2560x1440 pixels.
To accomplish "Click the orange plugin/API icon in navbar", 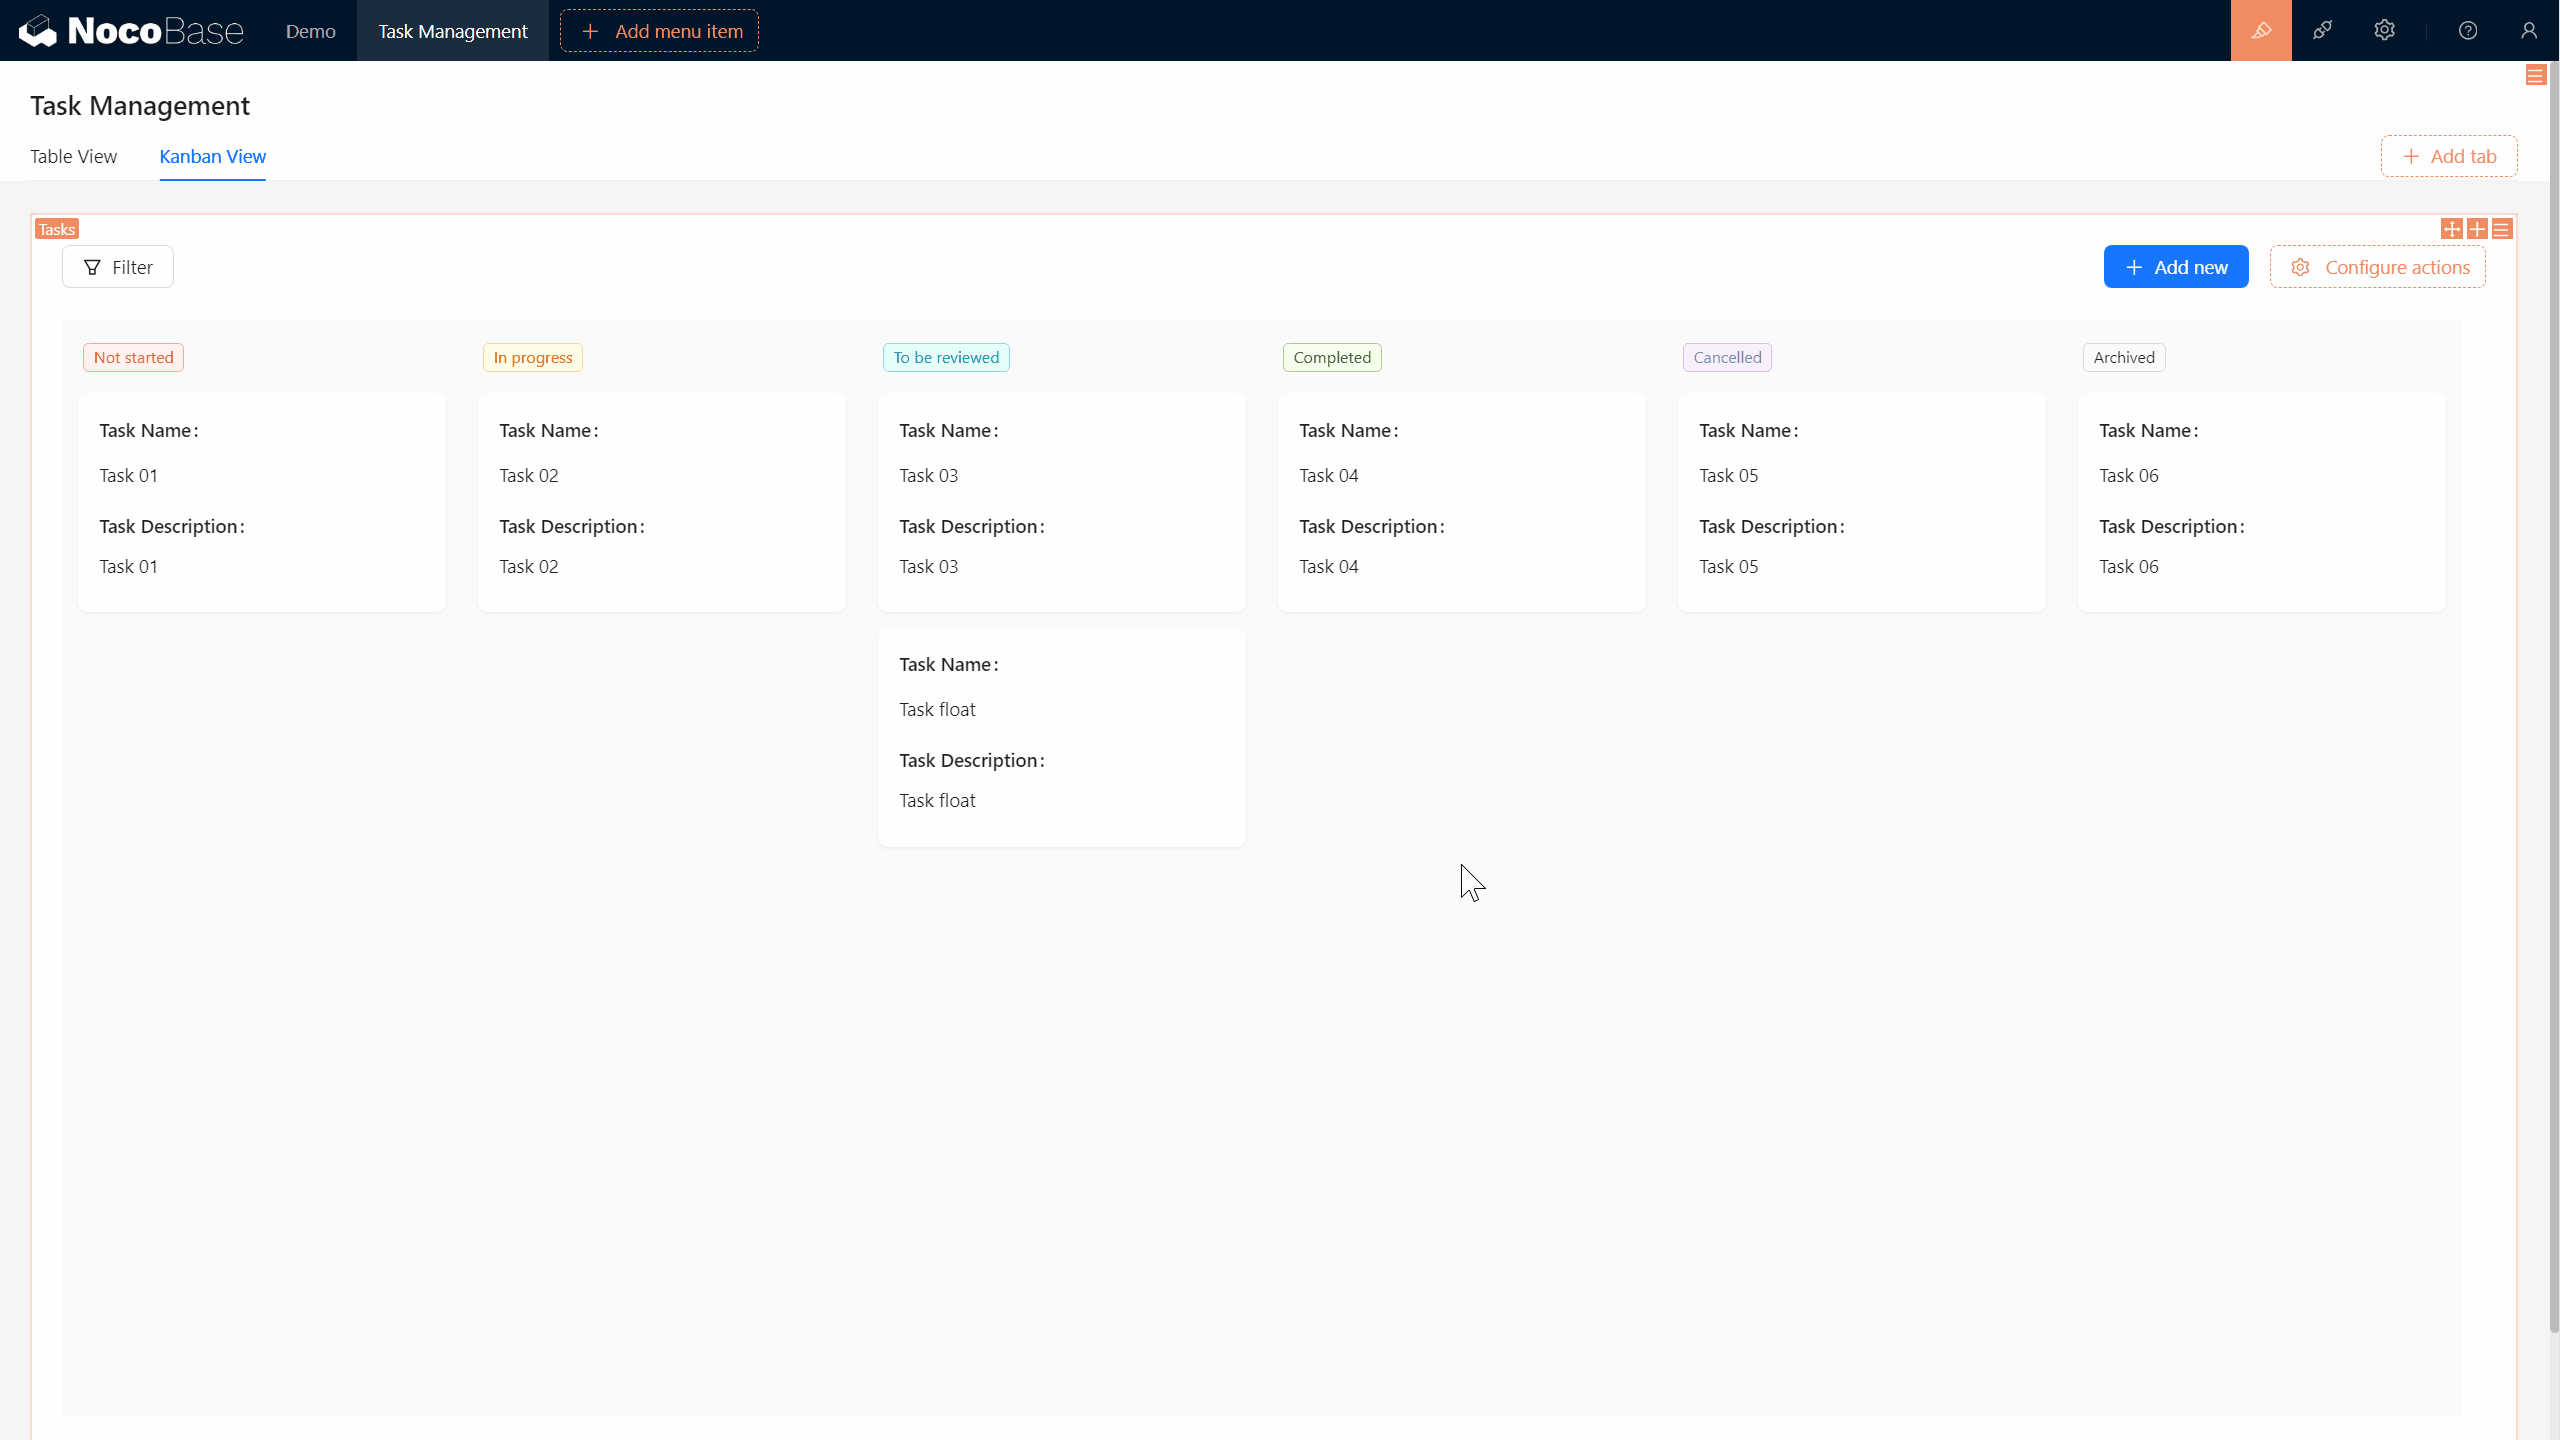I will (x=2261, y=30).
